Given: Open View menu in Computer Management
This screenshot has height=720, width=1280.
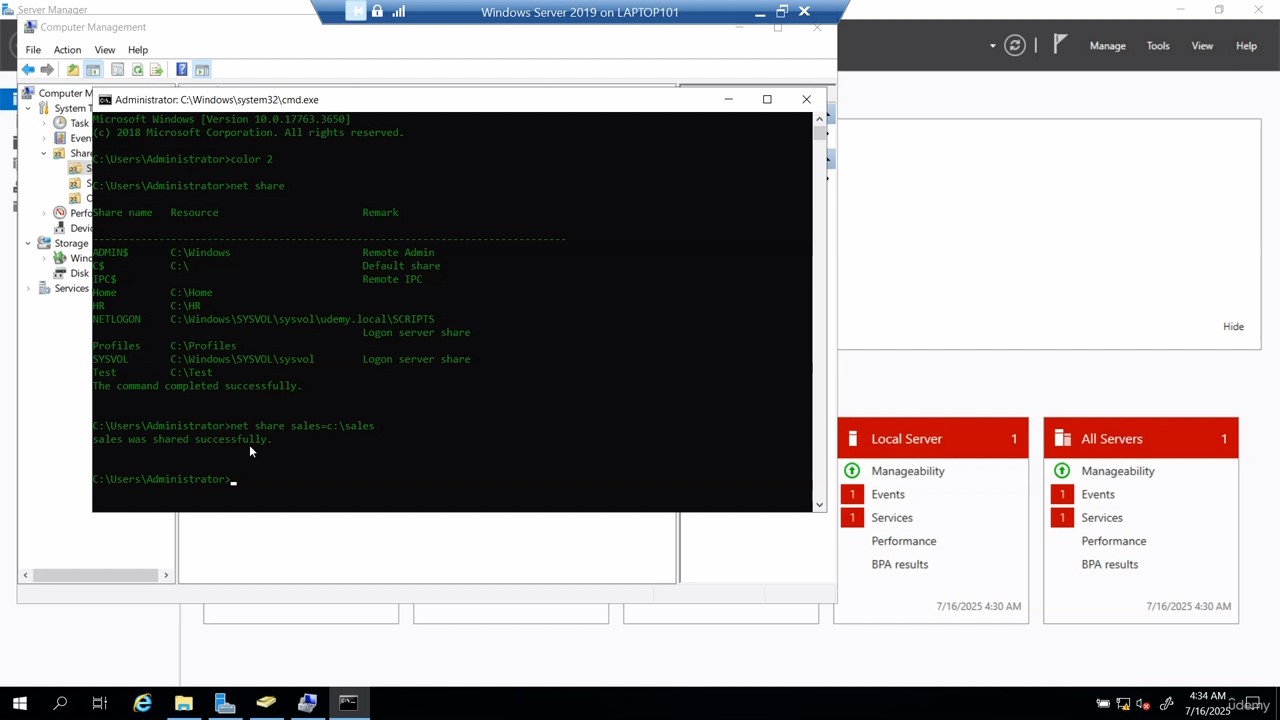Looking at the screenshot, I should pyautogui.click(x=104, y=50).
